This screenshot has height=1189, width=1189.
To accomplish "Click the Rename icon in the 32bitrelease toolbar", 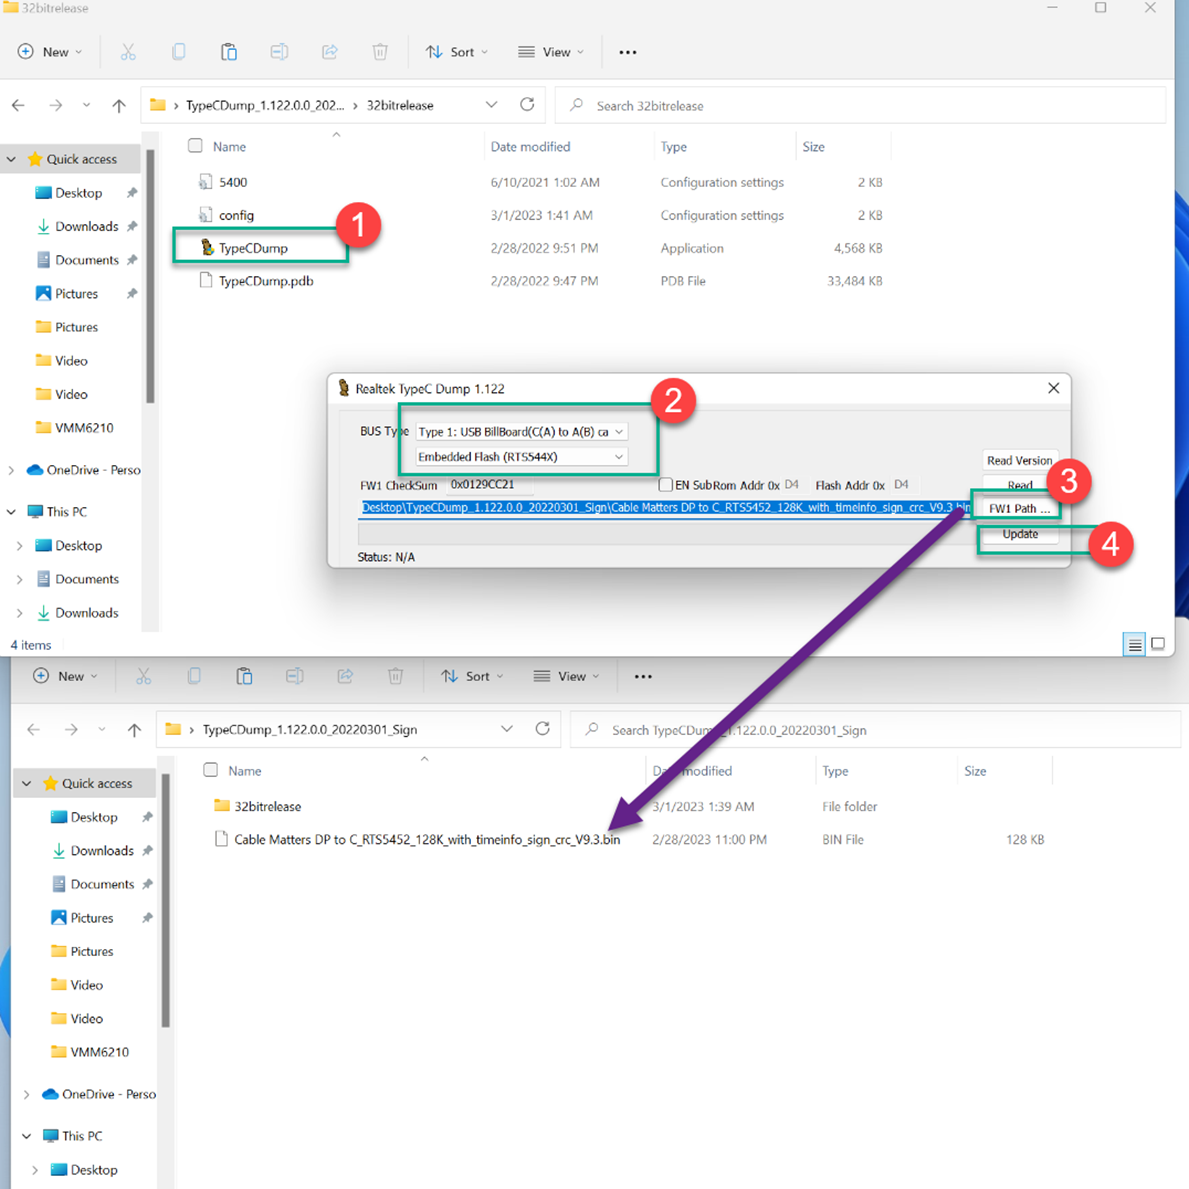I will [279, 52].
